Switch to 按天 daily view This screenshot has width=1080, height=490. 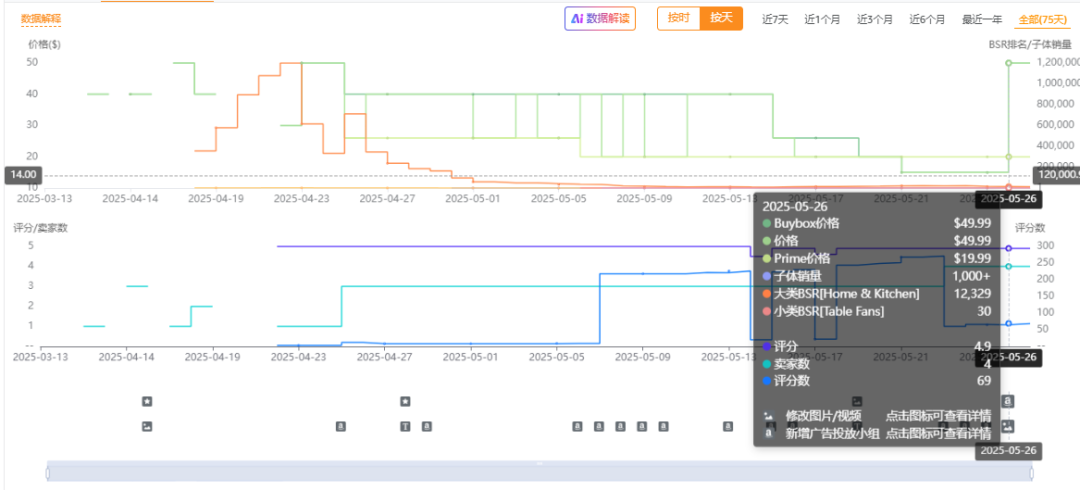tap(721, 18)
